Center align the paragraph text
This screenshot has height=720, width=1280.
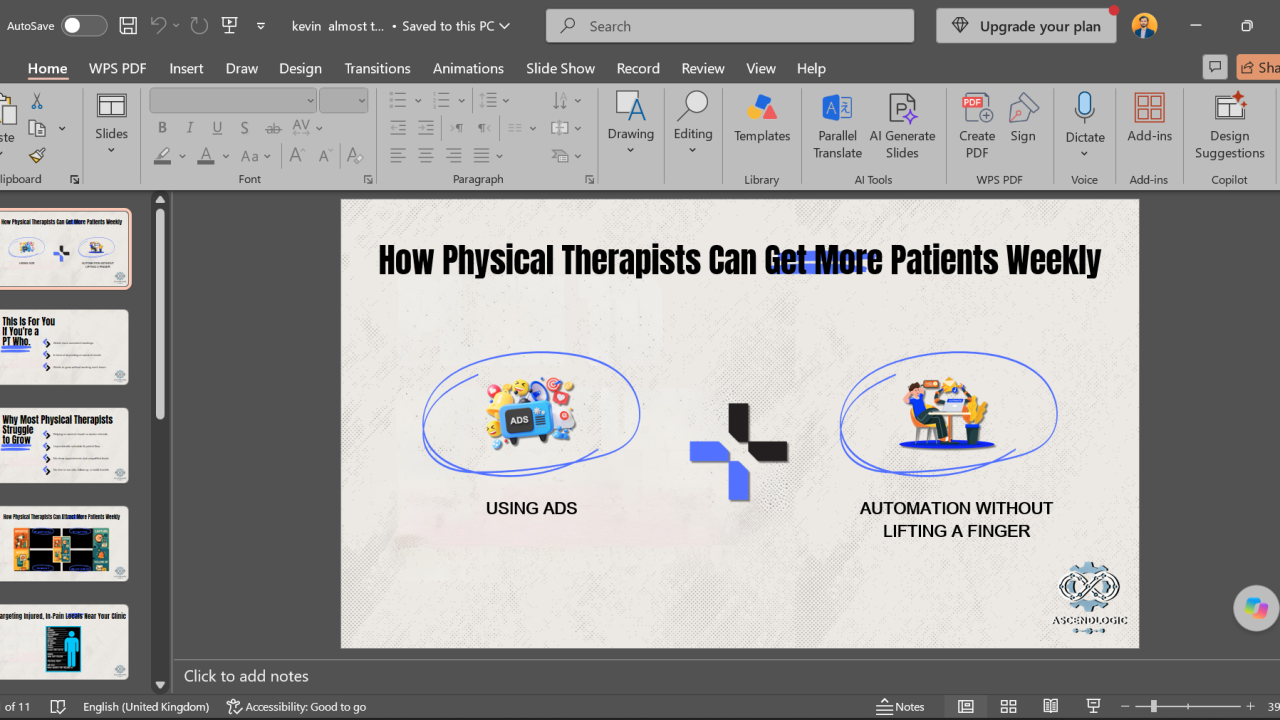coord(426,155)
